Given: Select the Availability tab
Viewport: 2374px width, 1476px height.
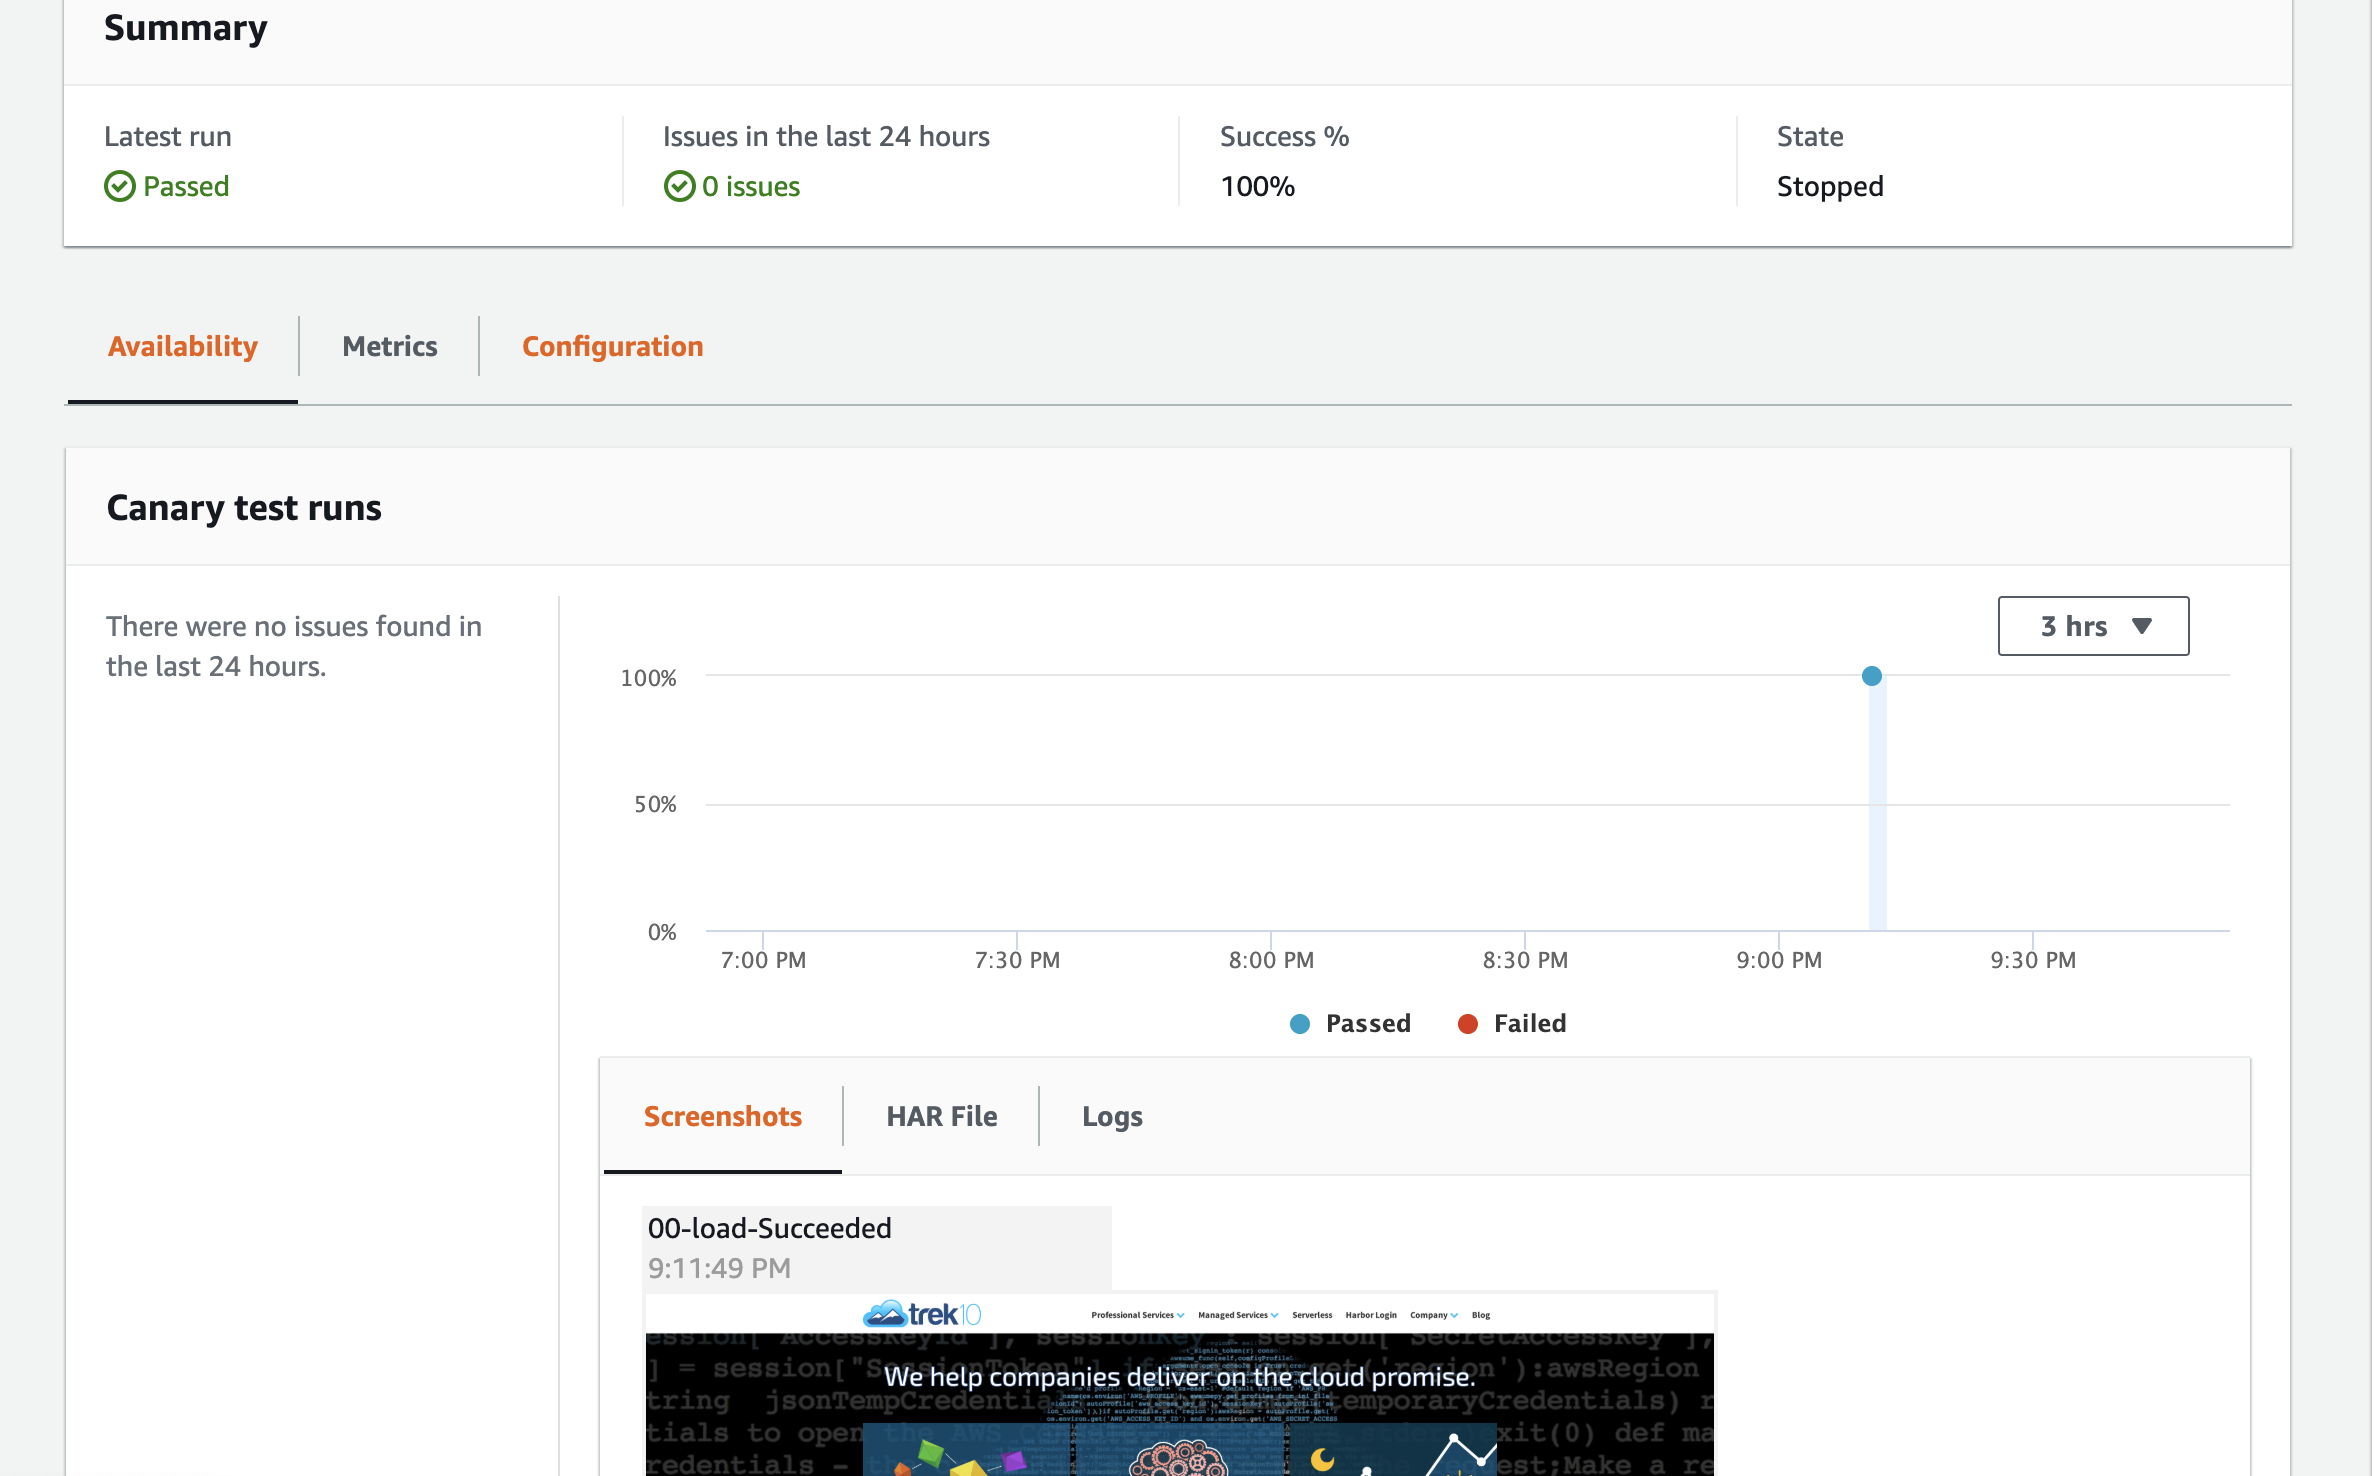Looking at the screenshot, I should click(x=183, y=346).
